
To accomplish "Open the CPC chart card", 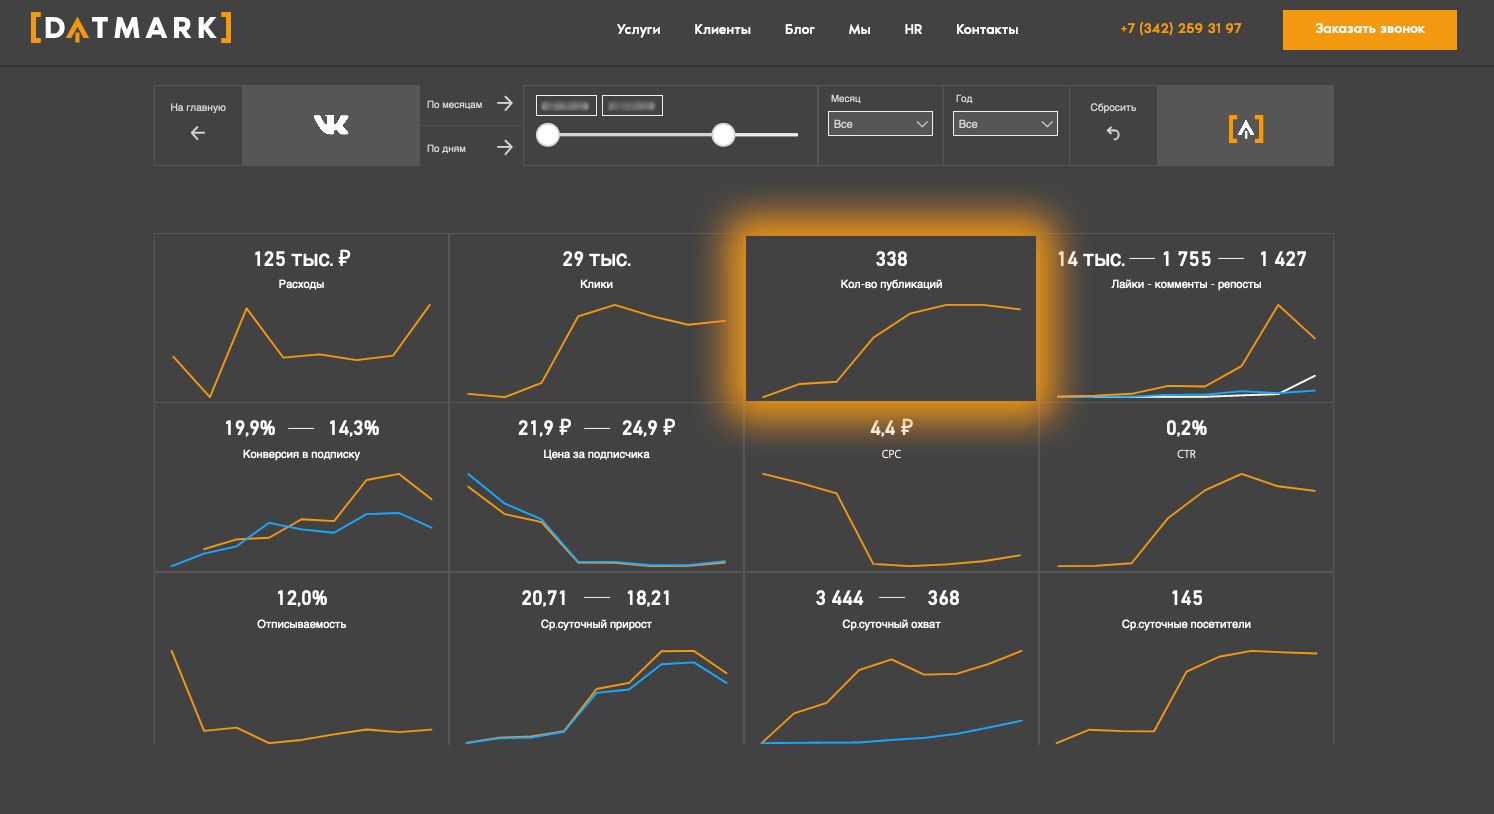I will click(891, 487).
